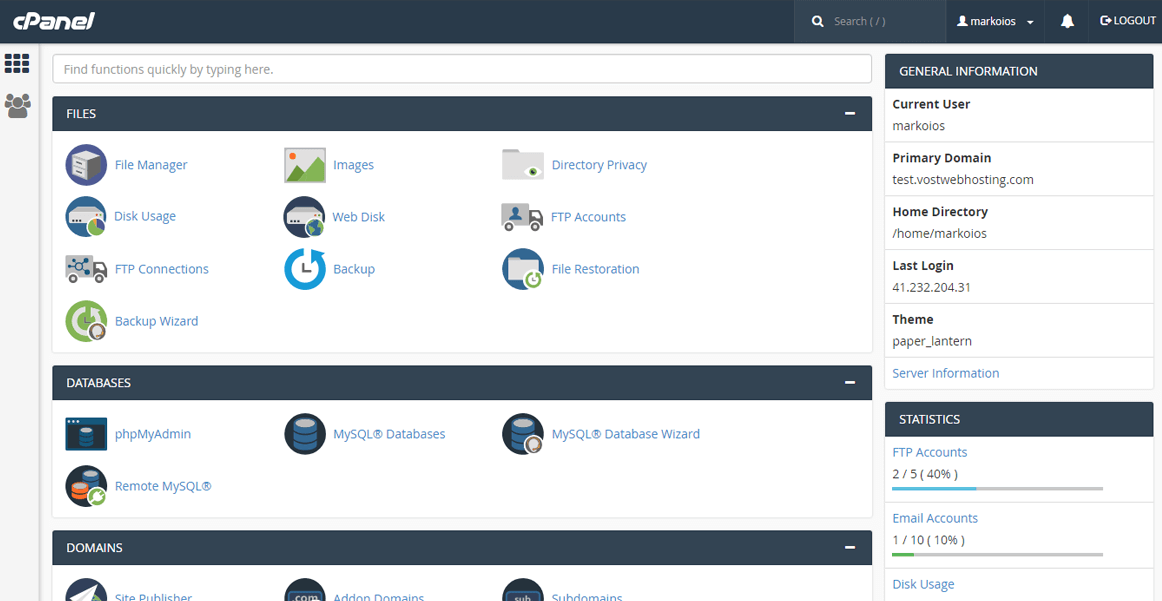The image size is (1162, 601).
Task: Open the MySQL® Databases link
Action: 389,434
